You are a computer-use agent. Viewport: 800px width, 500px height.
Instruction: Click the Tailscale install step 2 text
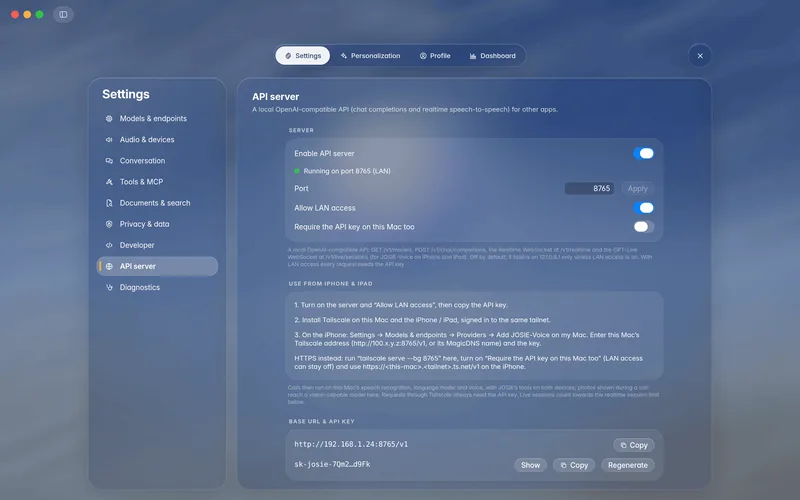coord(422,320)
